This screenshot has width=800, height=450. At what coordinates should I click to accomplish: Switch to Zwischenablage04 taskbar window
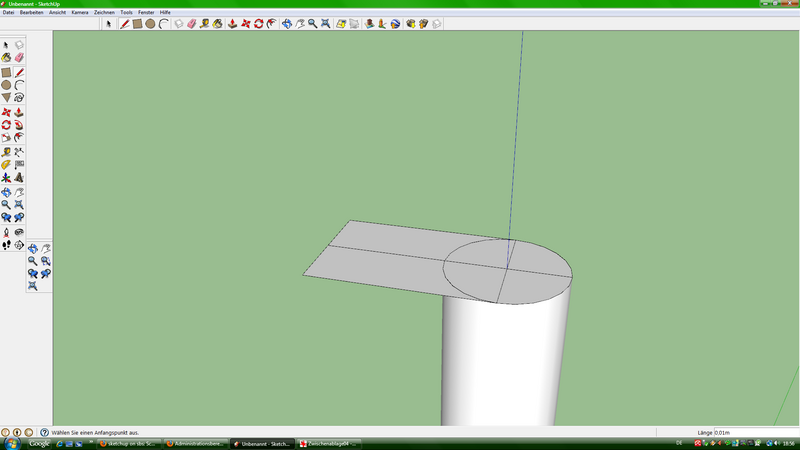(x=330, y=444)
